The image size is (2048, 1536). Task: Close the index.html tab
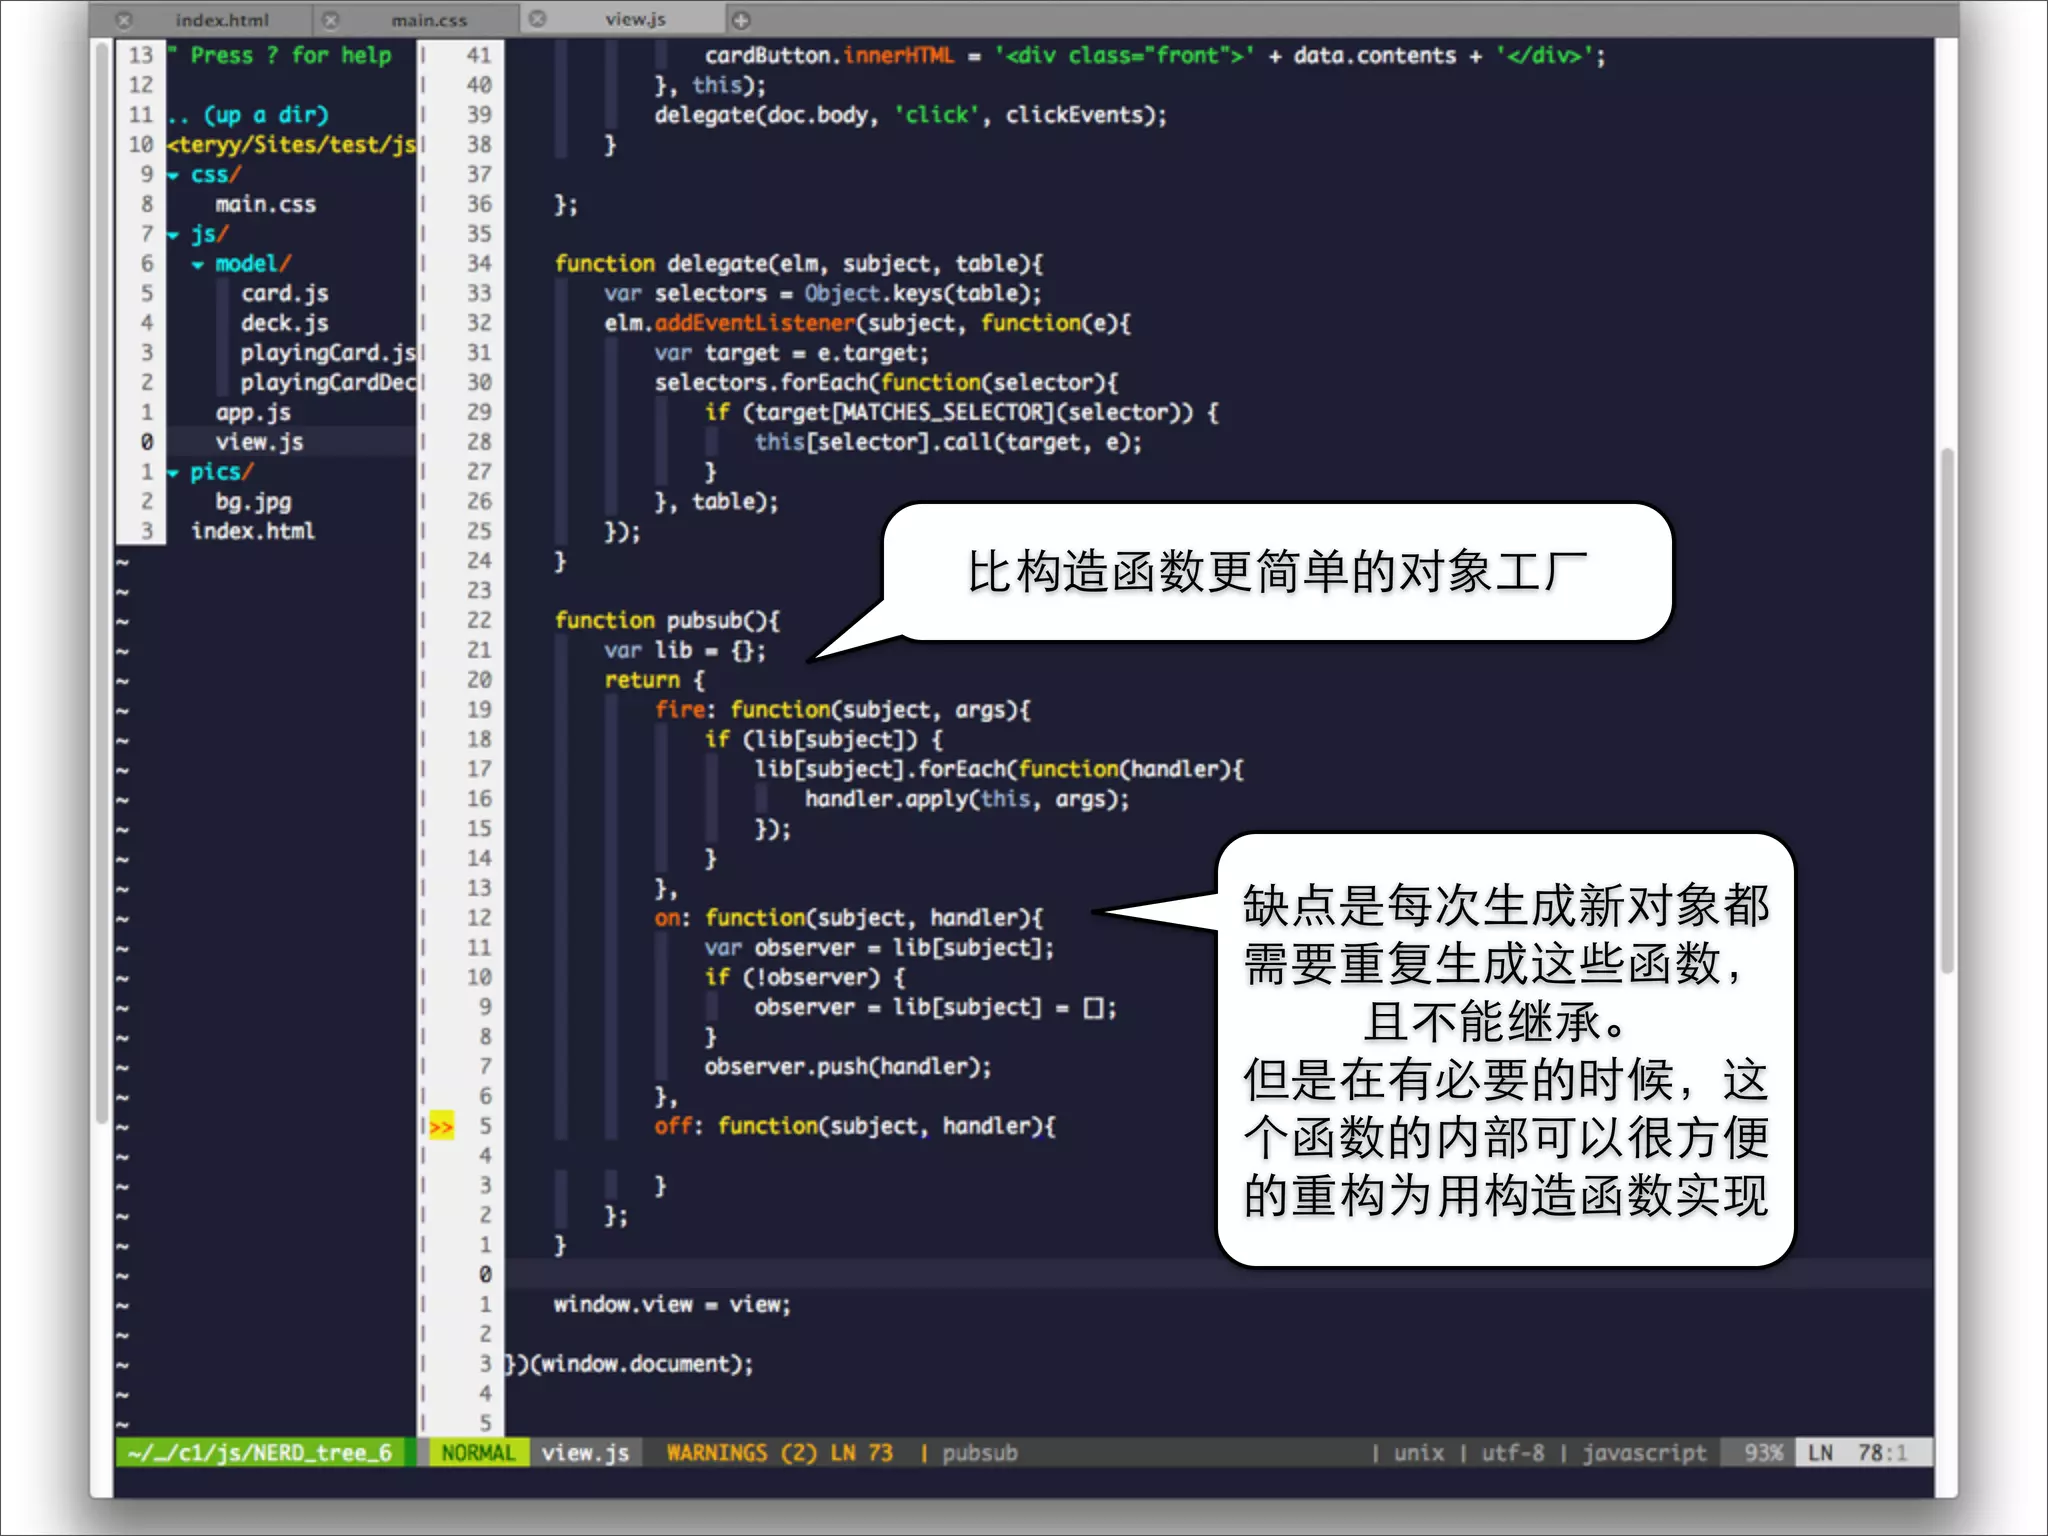(124, 19)
